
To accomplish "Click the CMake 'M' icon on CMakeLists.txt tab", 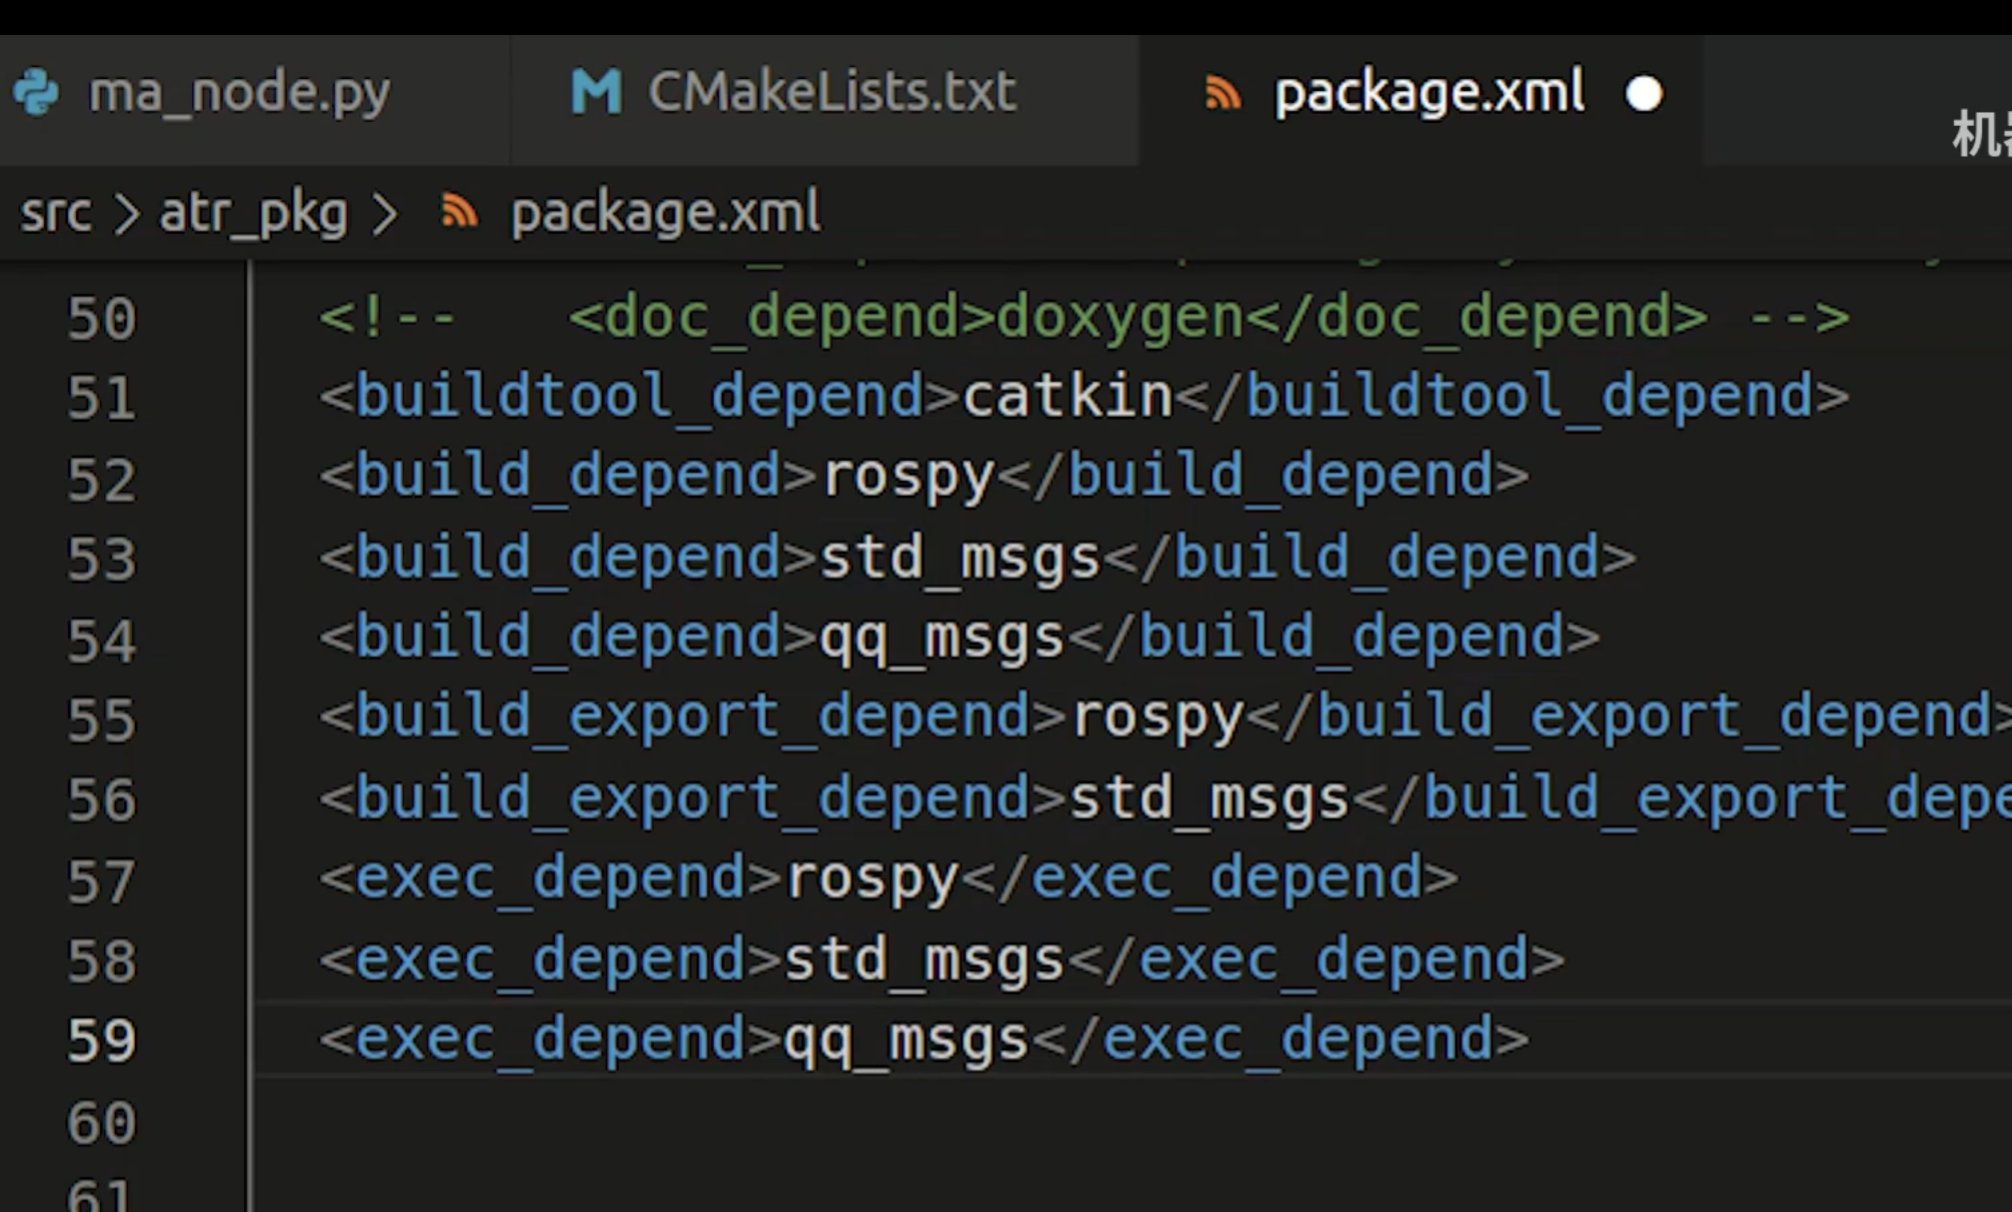I will pyautogui.click(x=596, y=93).
